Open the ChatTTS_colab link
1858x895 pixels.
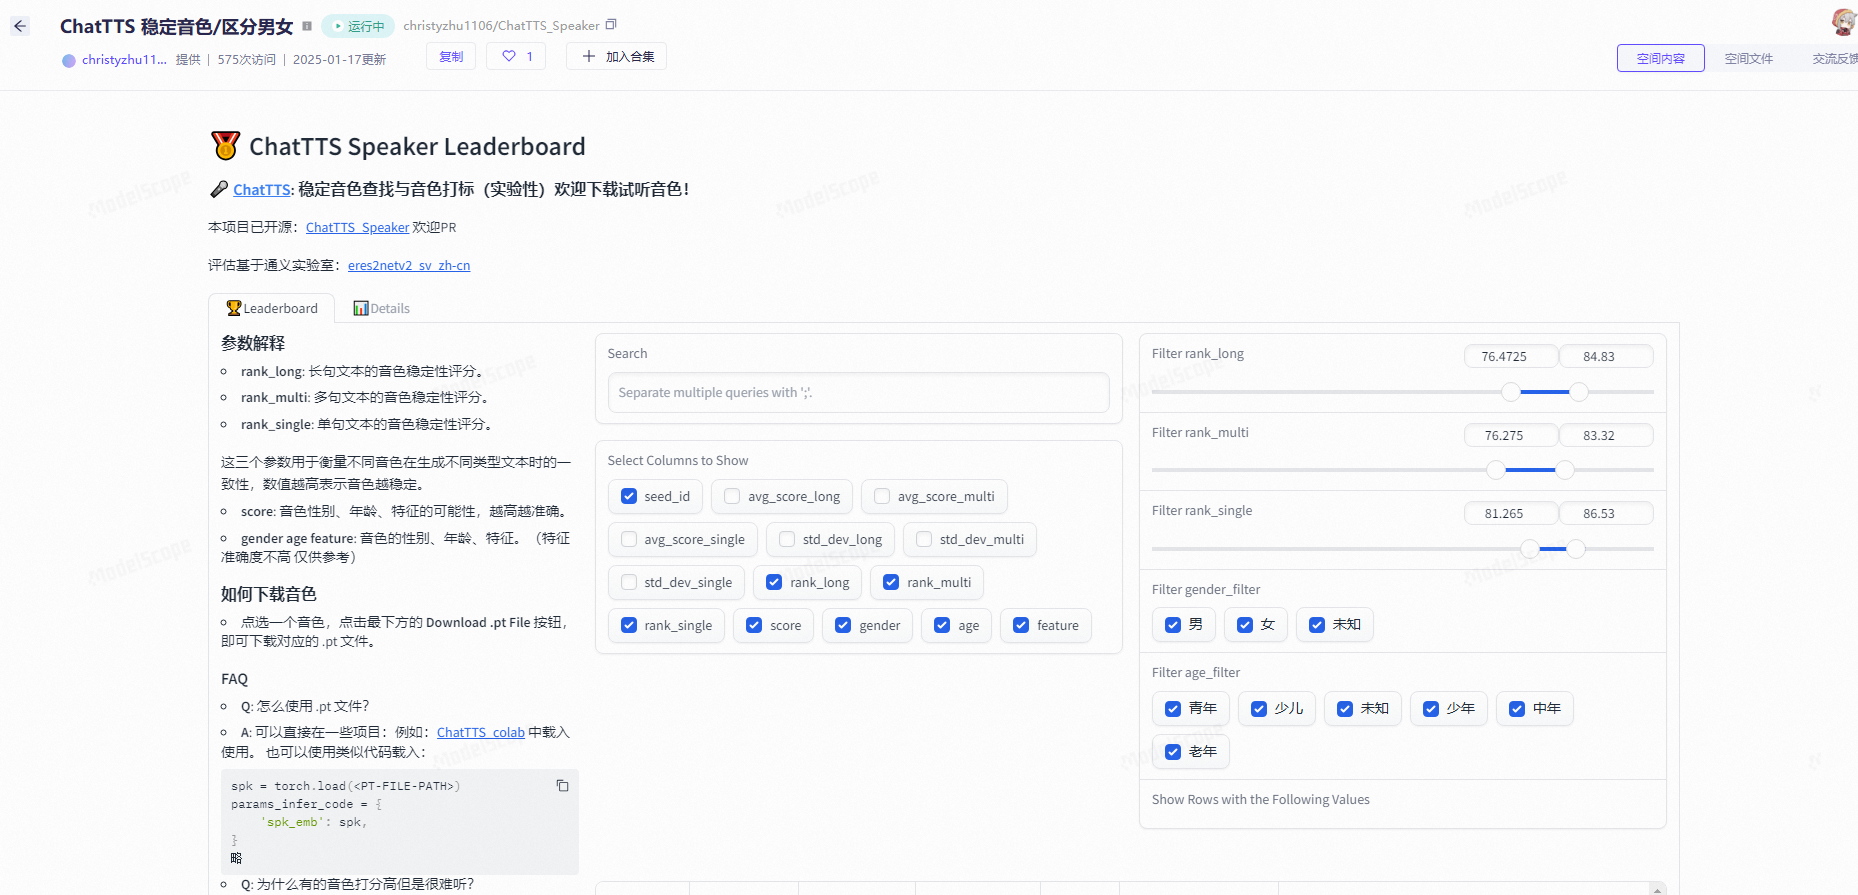click(480, 732)
